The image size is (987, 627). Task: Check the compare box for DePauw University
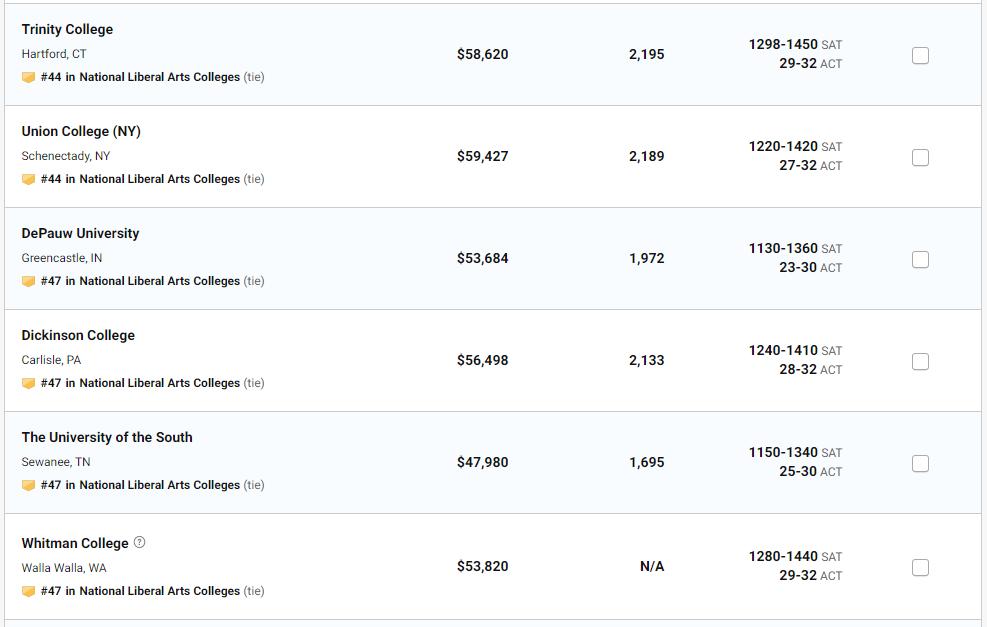tap(920, 259)
